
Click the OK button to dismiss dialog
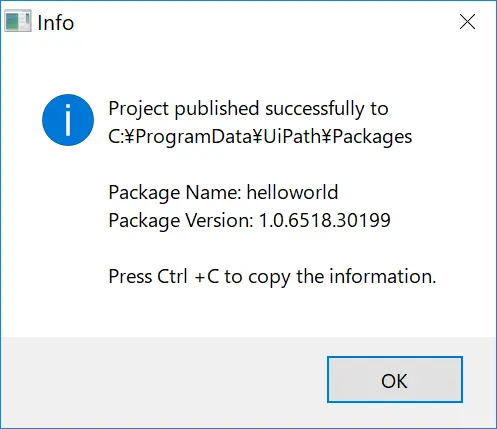[x=395, y=380]
